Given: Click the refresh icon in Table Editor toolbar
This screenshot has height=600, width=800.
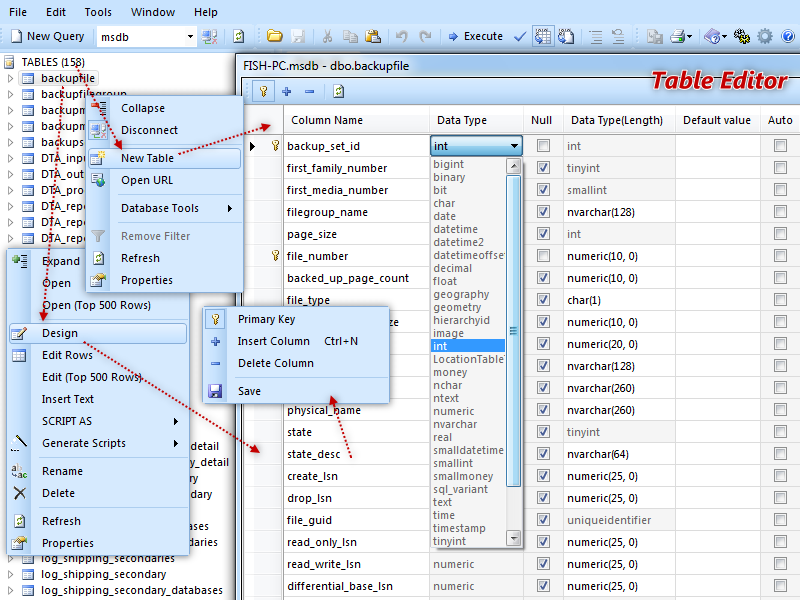Looking at the screenshot, I should pyautogui.click(x=338, y=91).
